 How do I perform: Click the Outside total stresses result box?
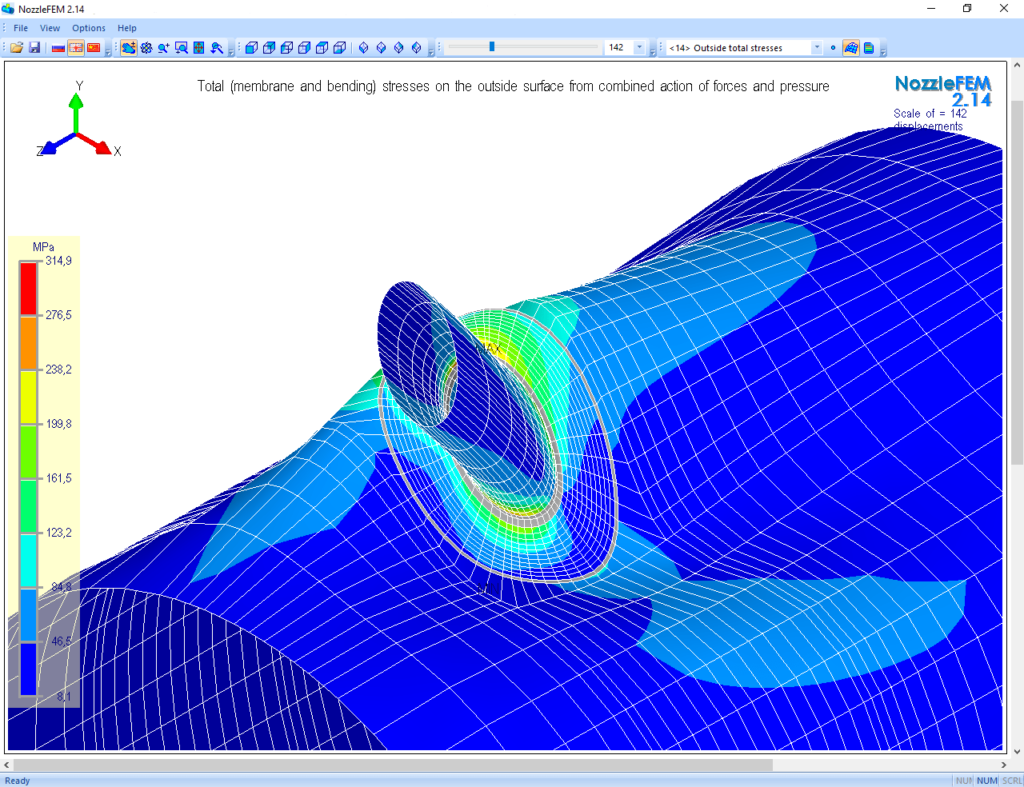click(738, 48)
